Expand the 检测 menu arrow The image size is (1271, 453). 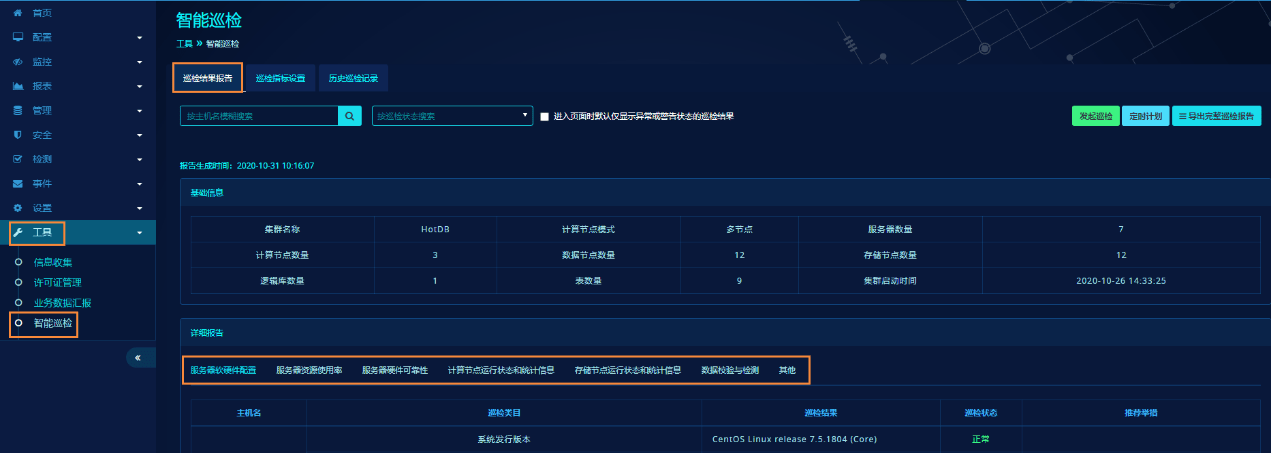click(x=139, y=160)
